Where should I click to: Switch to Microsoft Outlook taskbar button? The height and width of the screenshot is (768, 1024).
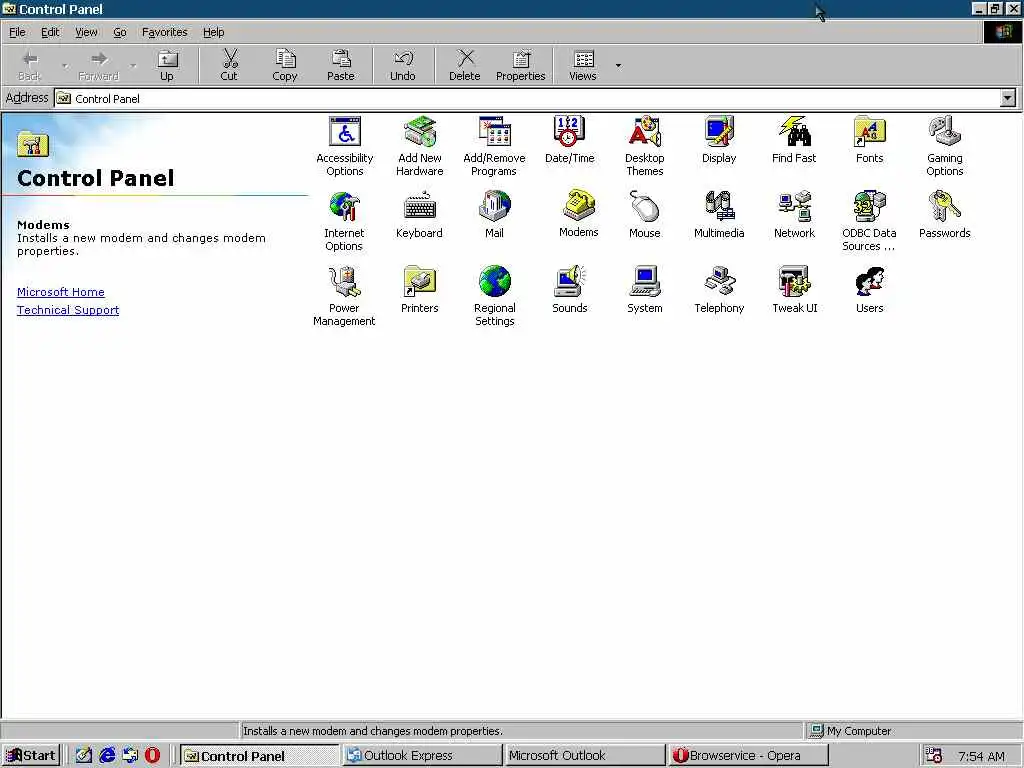[584, 756]
